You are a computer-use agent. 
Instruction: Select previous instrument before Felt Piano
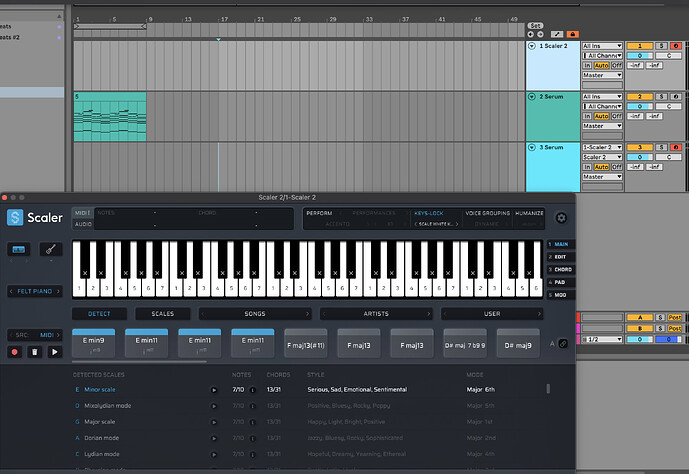coord(11,291)
